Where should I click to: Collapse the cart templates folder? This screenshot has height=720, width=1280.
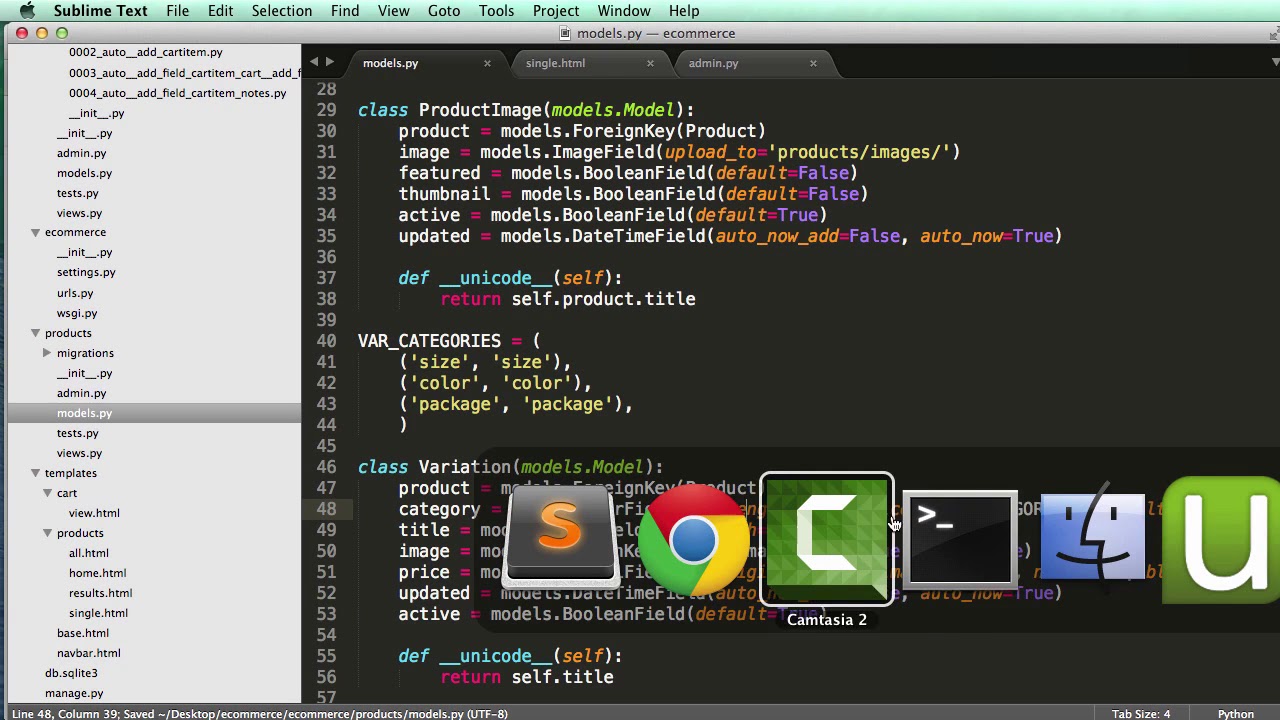(x=47, y=493)
